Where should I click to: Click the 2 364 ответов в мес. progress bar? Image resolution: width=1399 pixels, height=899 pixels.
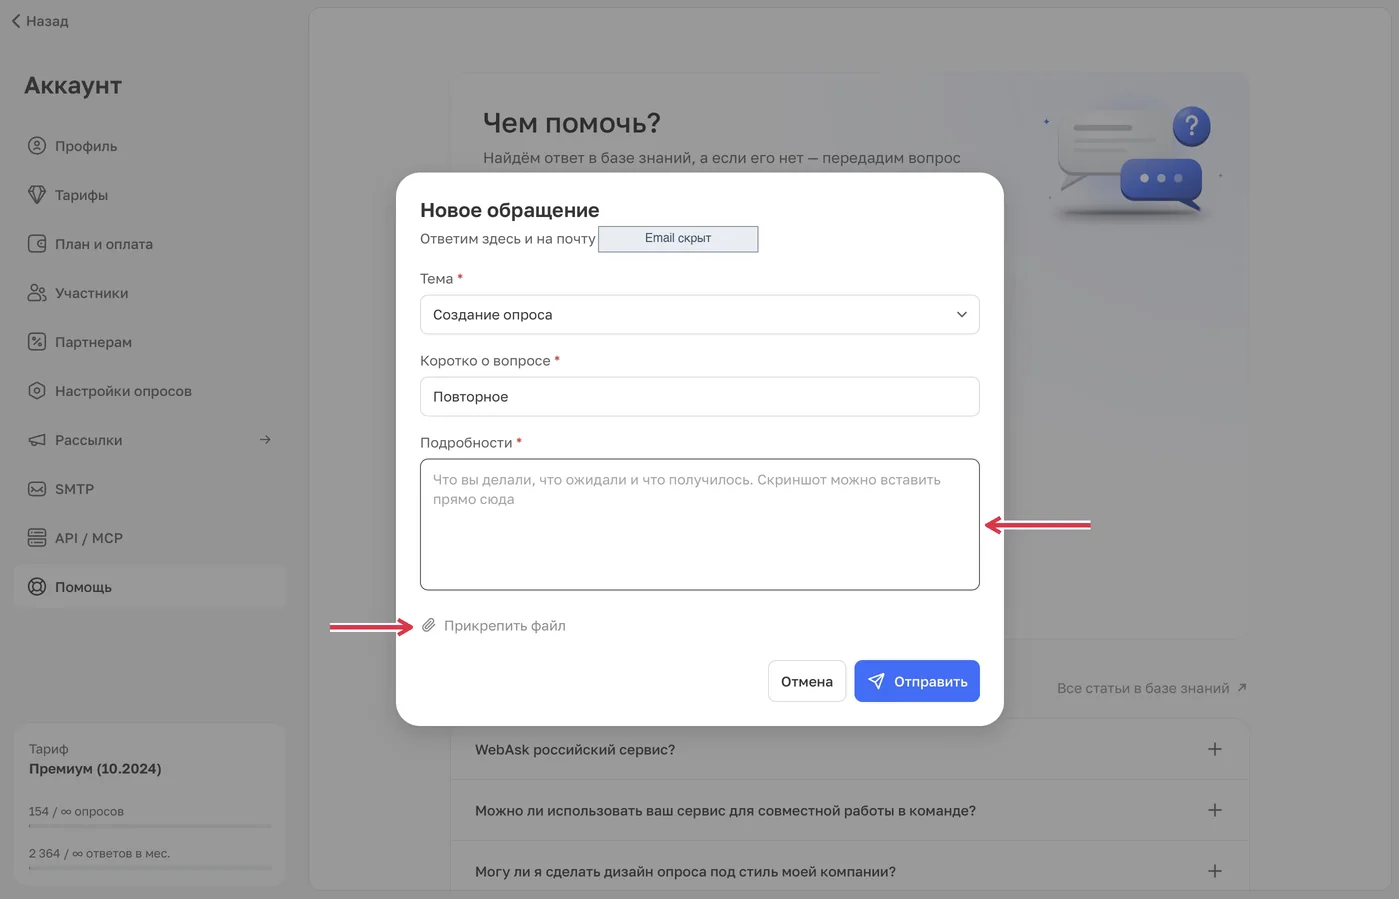tap(150, 868)
